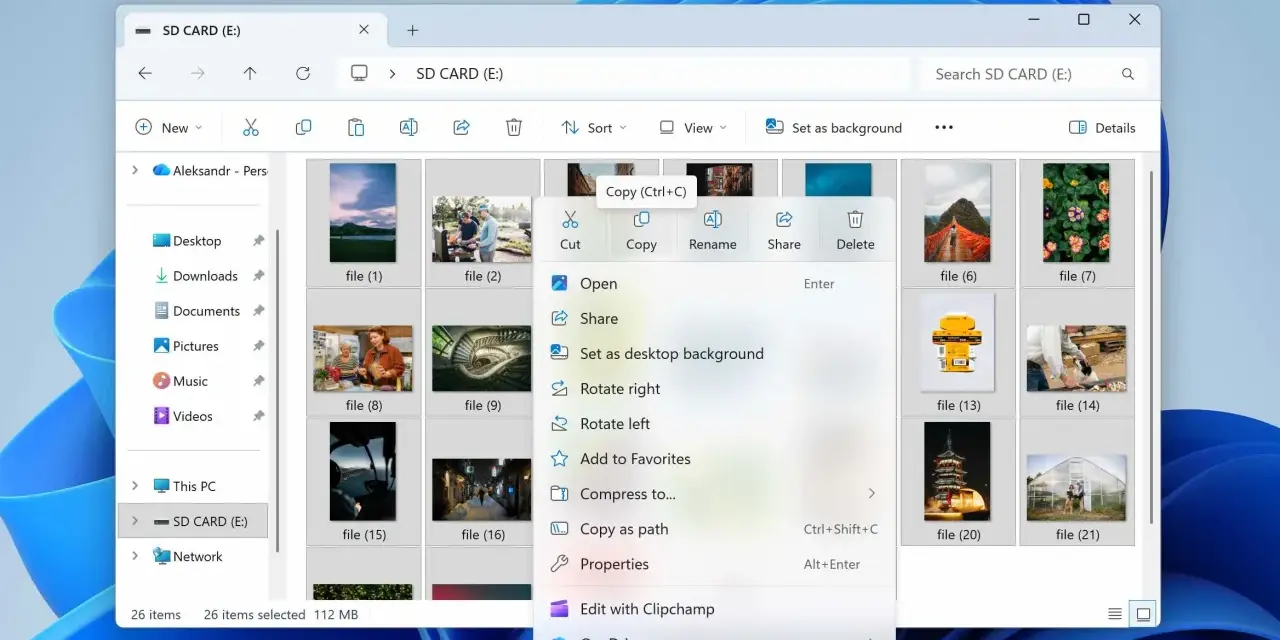1280x640 pixels.
Task: Unpin Downloads using its pin icon
Action: coord(258,276)
